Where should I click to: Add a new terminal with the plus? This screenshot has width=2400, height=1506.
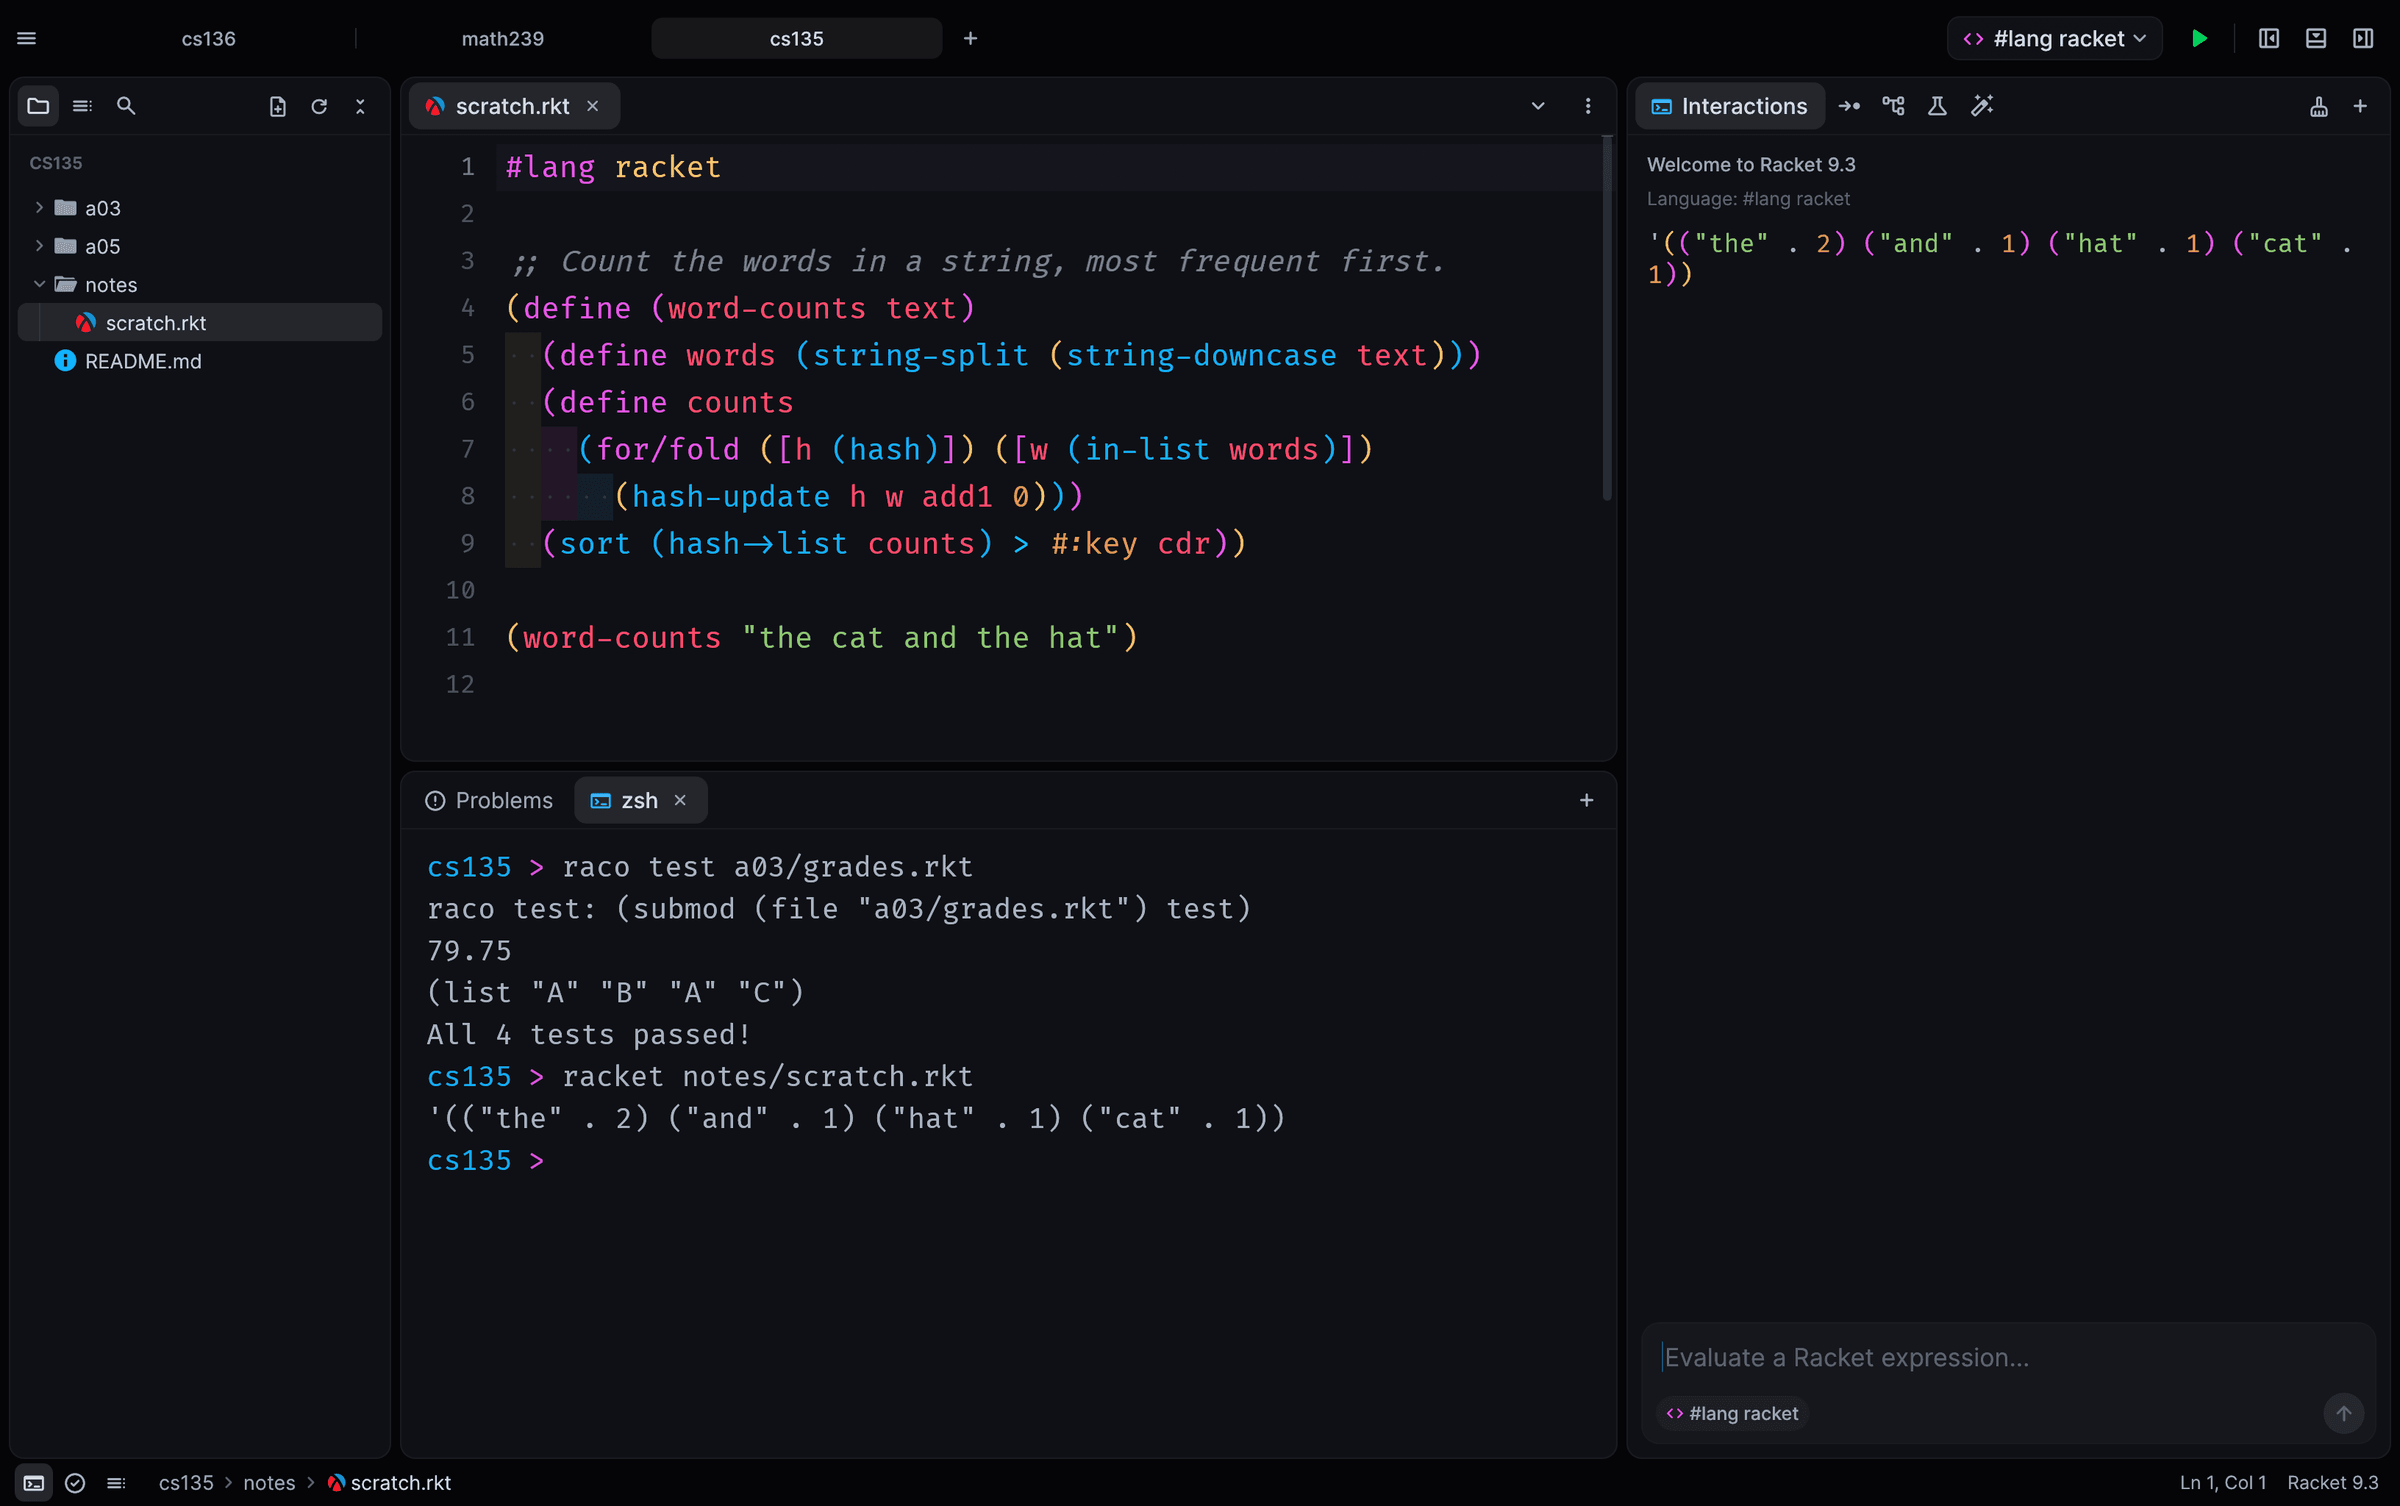point(1586,801)
